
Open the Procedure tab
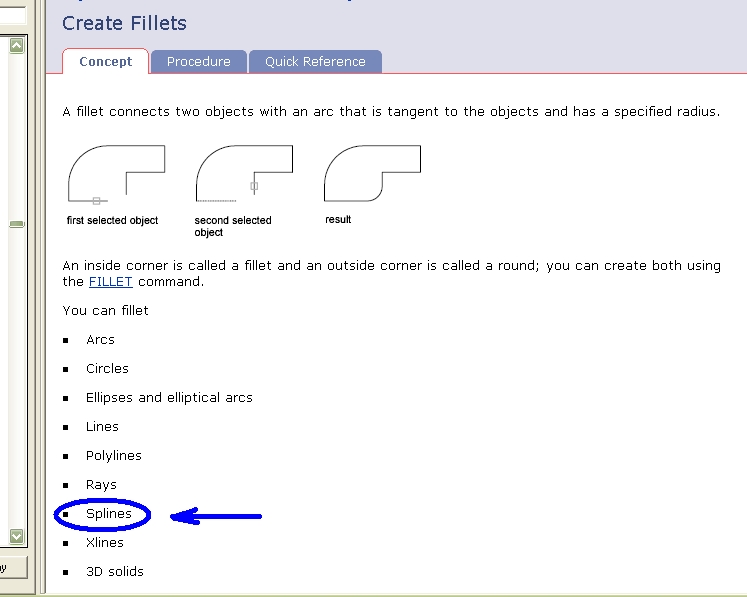pos(198,62)
